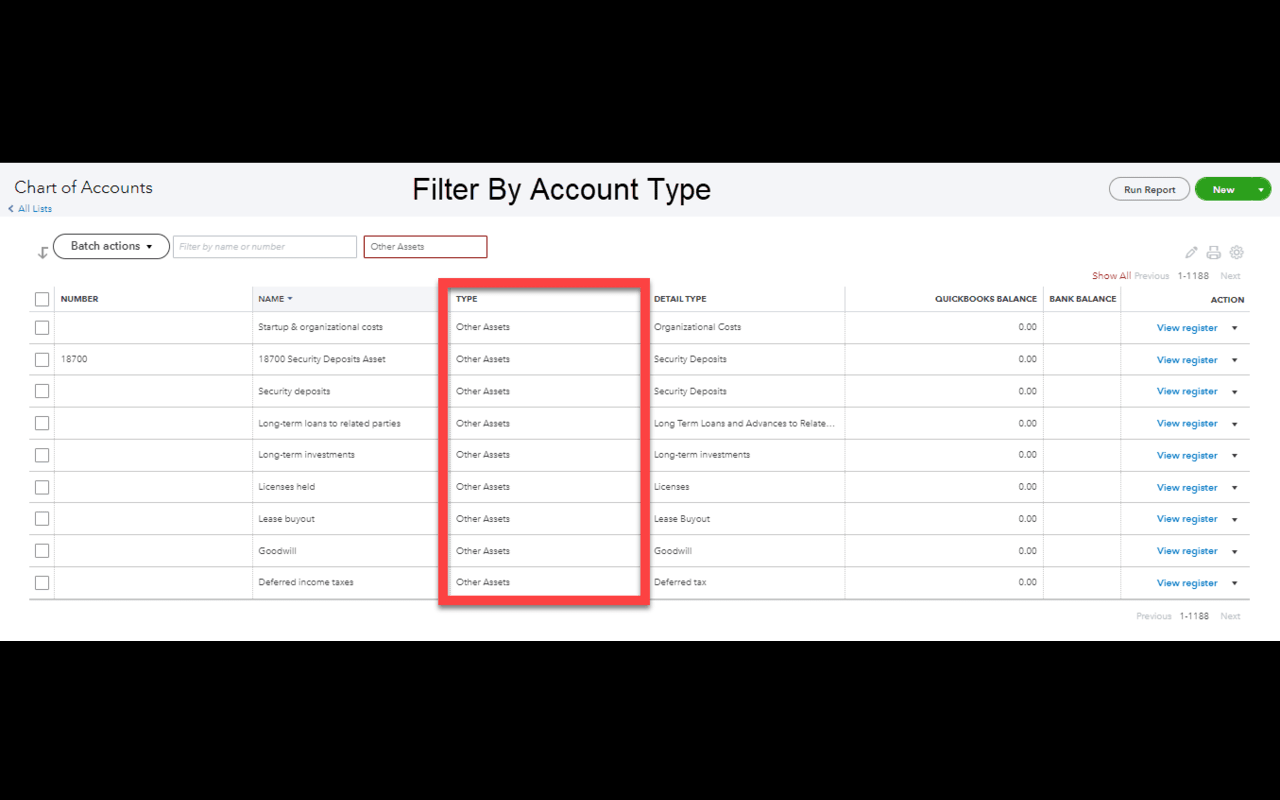Screen dimensions: 1280x800
Task: Go to the next page of accounts
Action: click(1230, 275)
